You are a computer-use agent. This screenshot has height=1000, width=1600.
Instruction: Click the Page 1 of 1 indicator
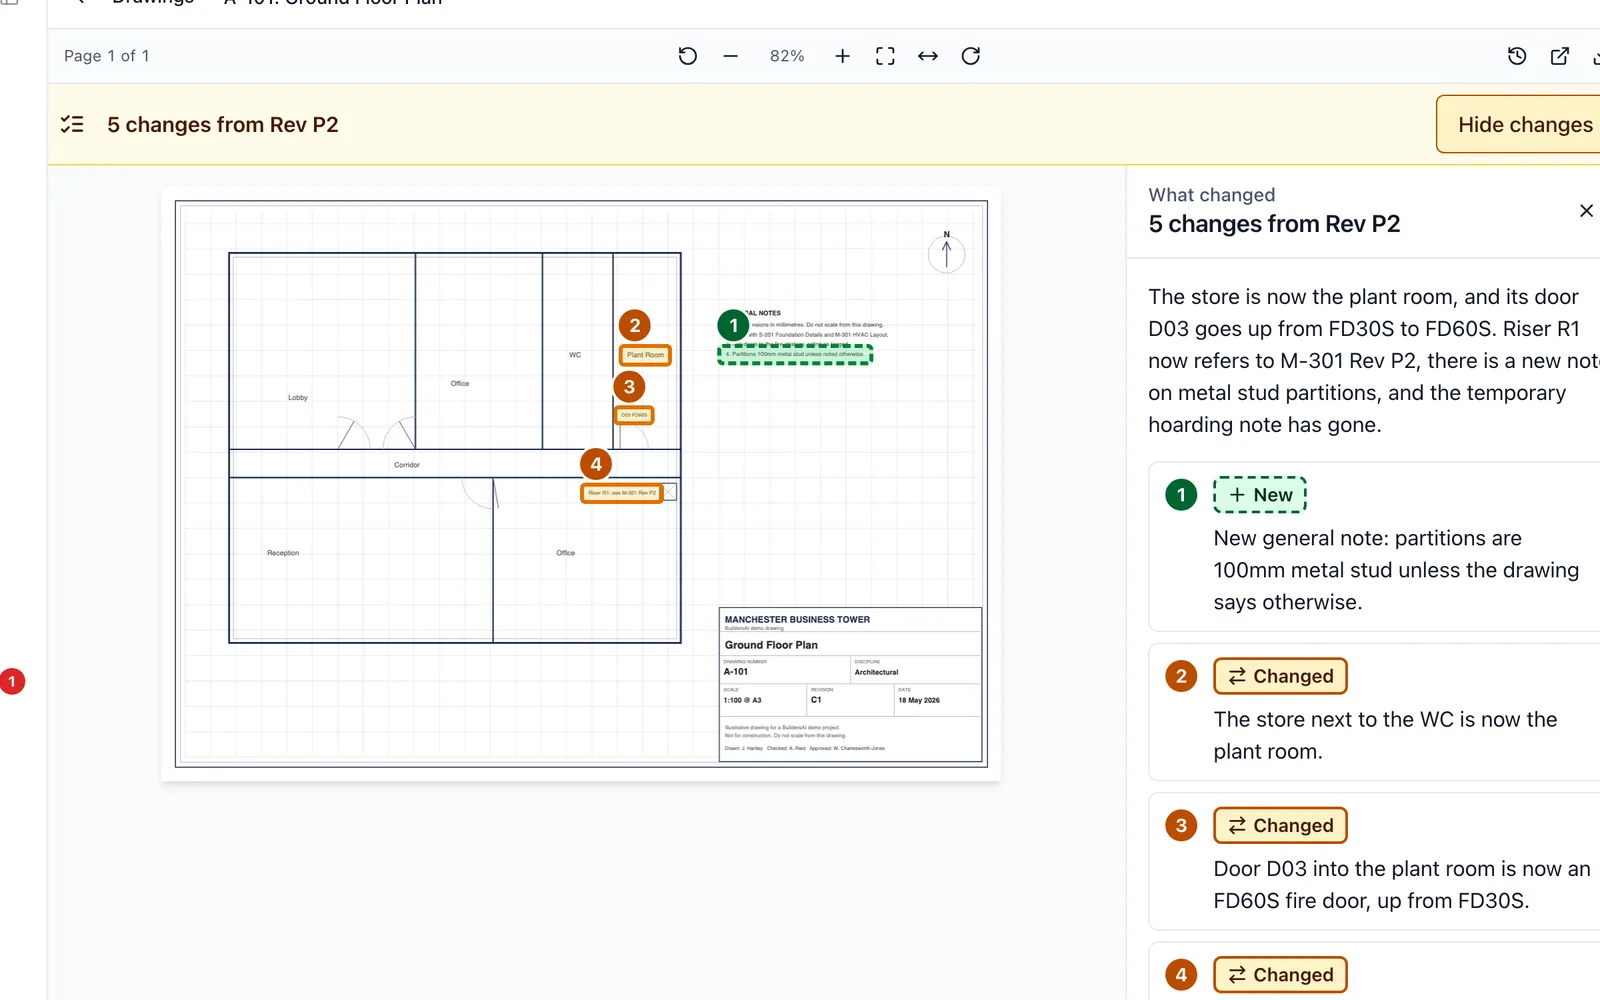[107, 56]
